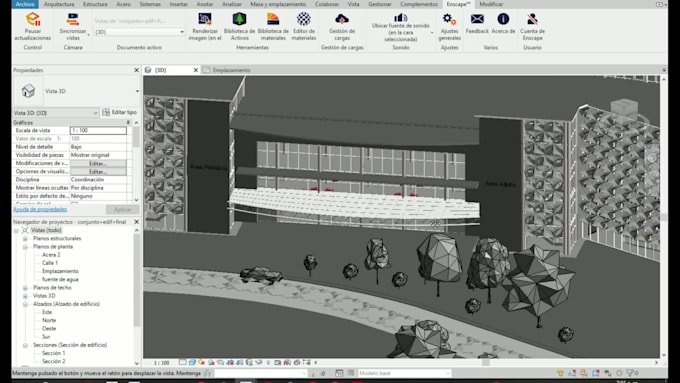Click the selection filter funnel icon

[x=631, y=373]
